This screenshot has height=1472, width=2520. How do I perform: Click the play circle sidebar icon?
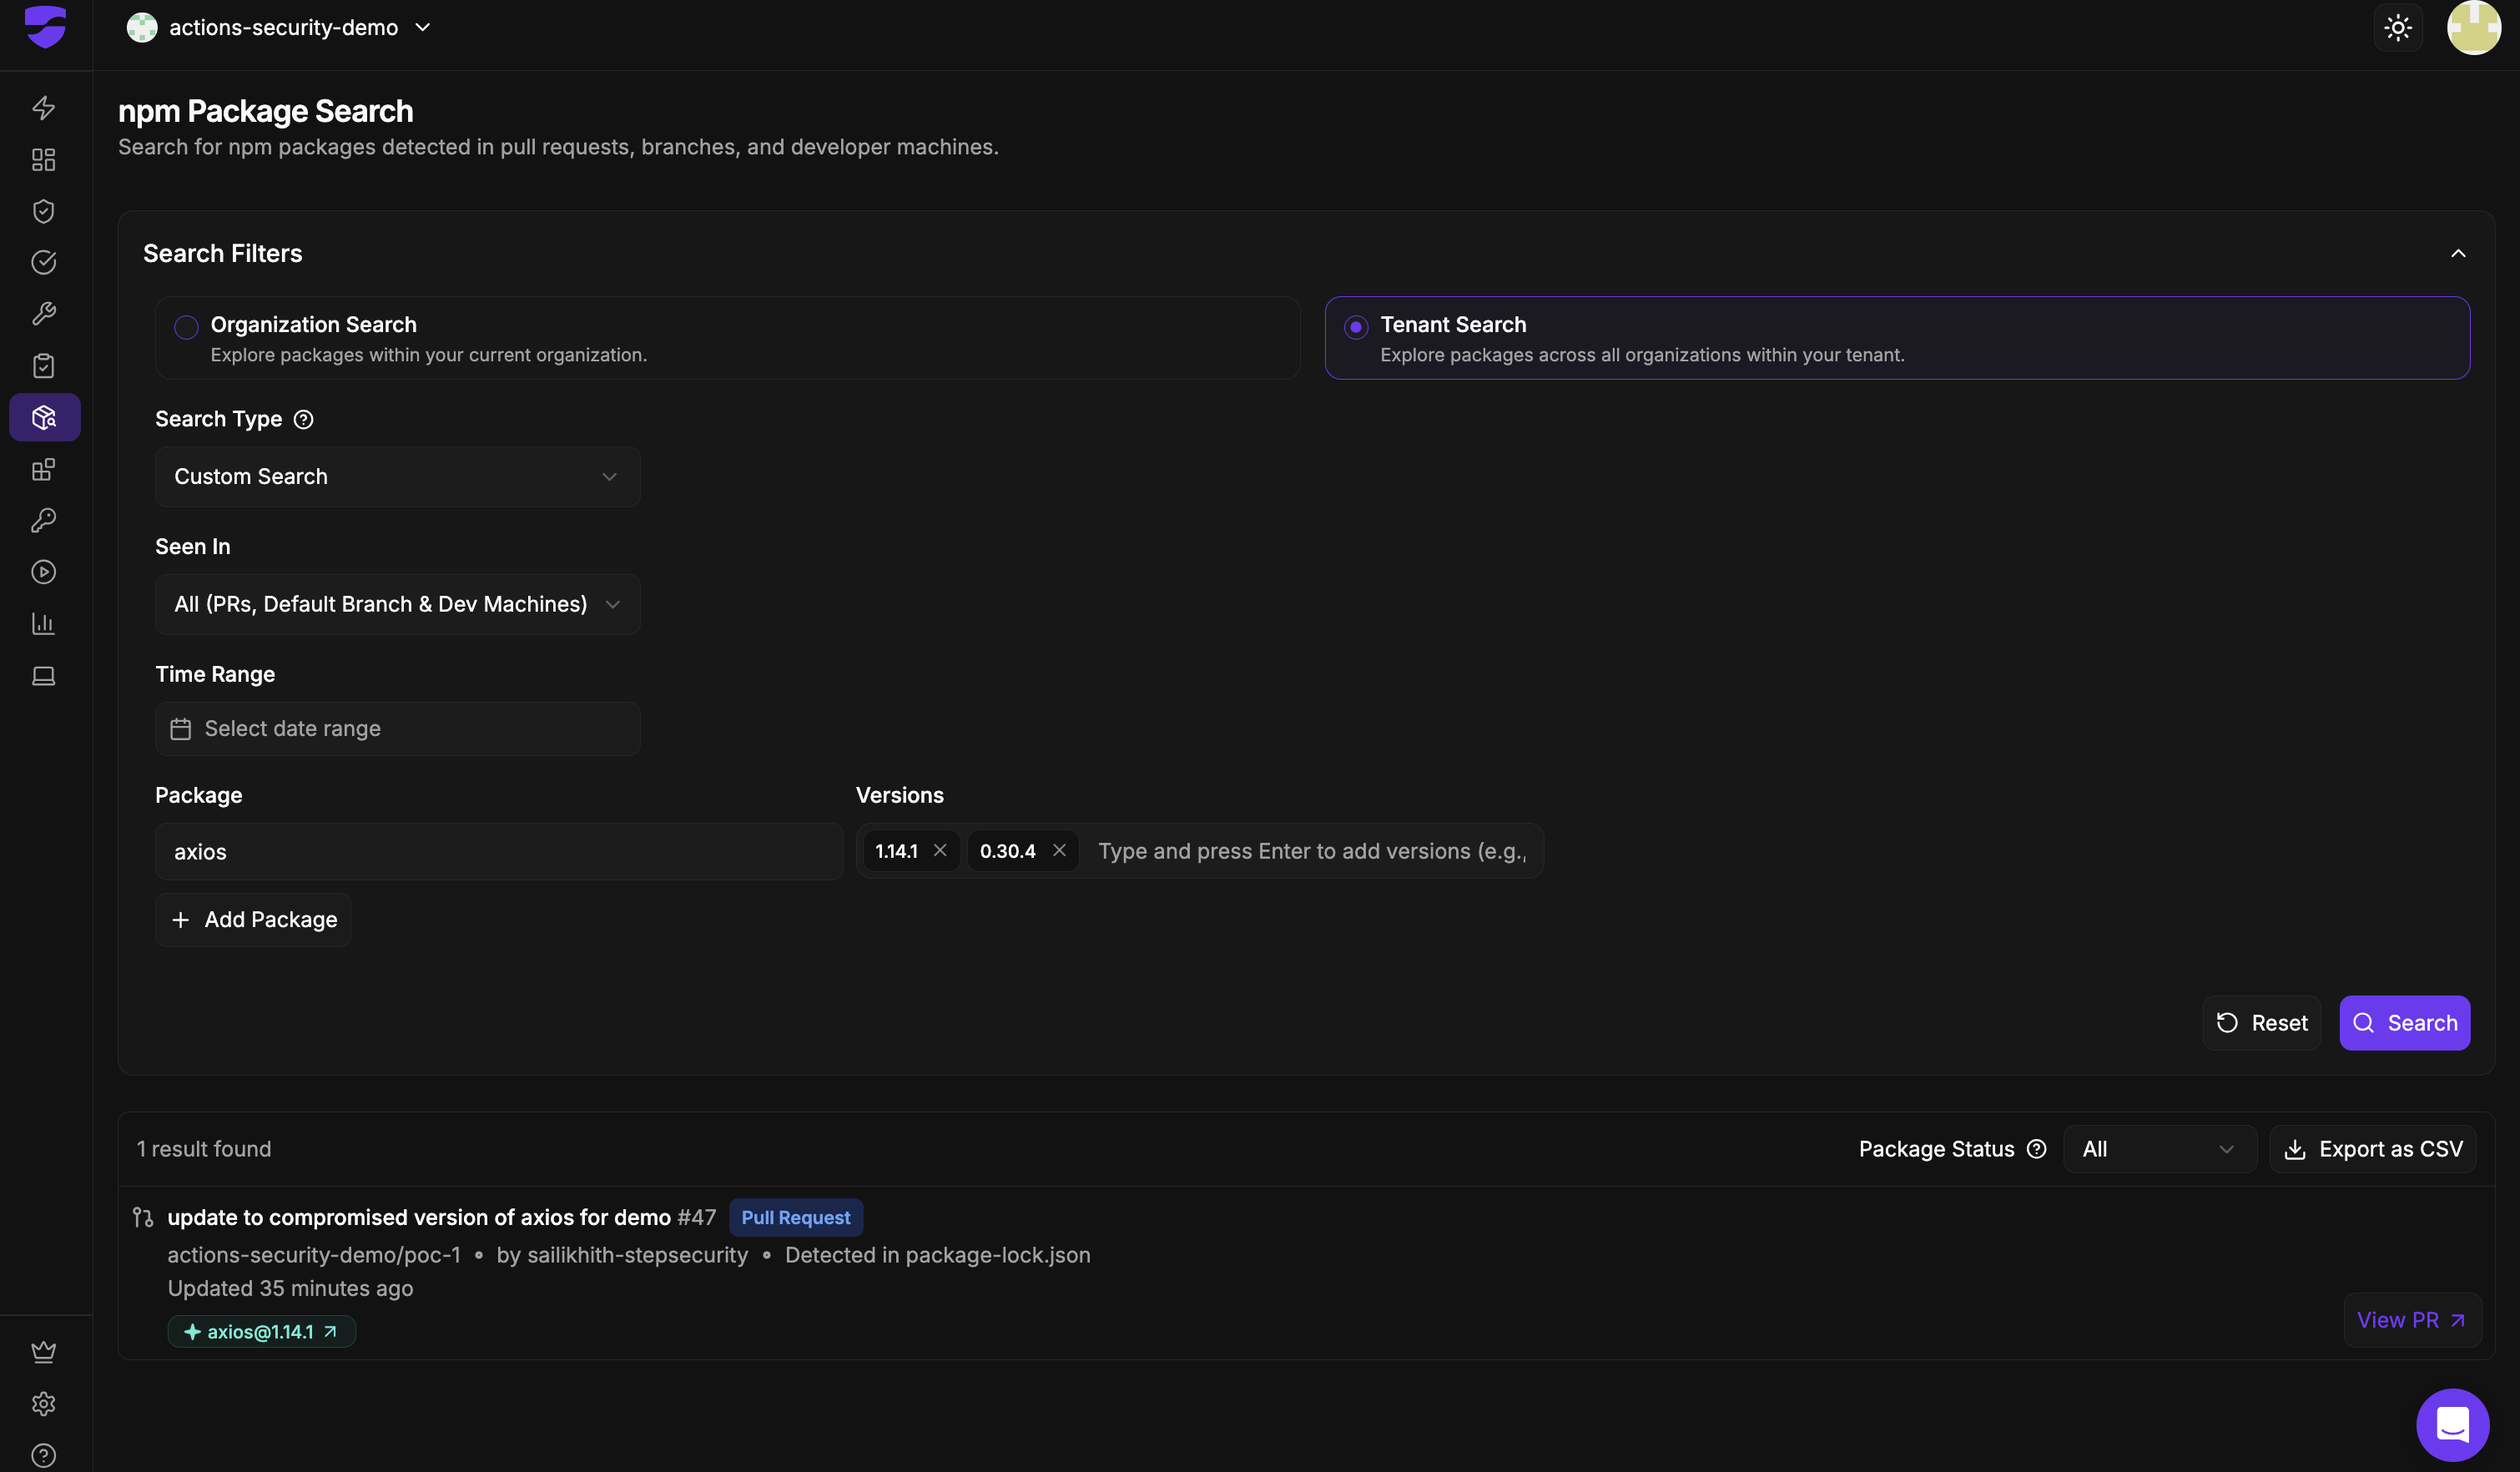[43, 572]
